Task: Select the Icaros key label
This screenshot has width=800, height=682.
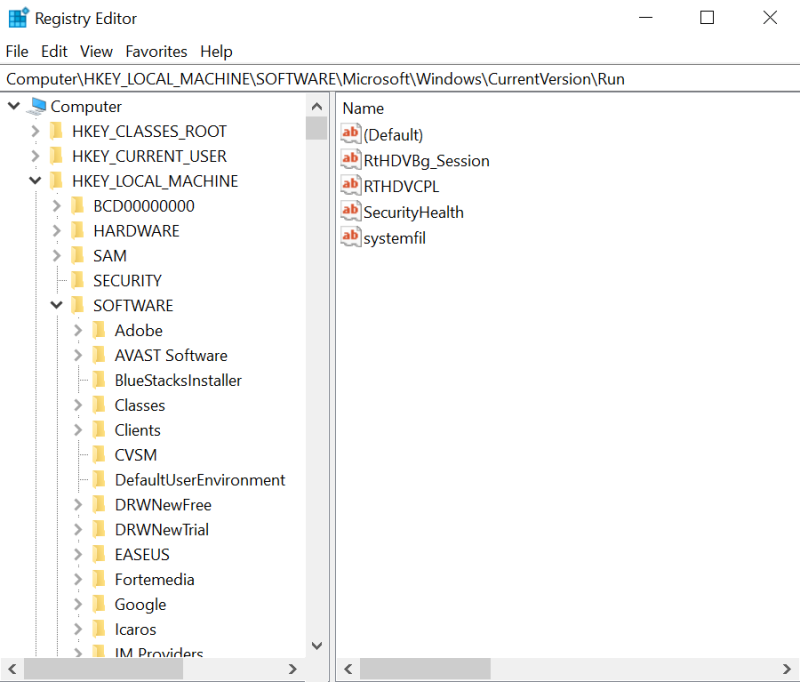Action: (135, 629)
